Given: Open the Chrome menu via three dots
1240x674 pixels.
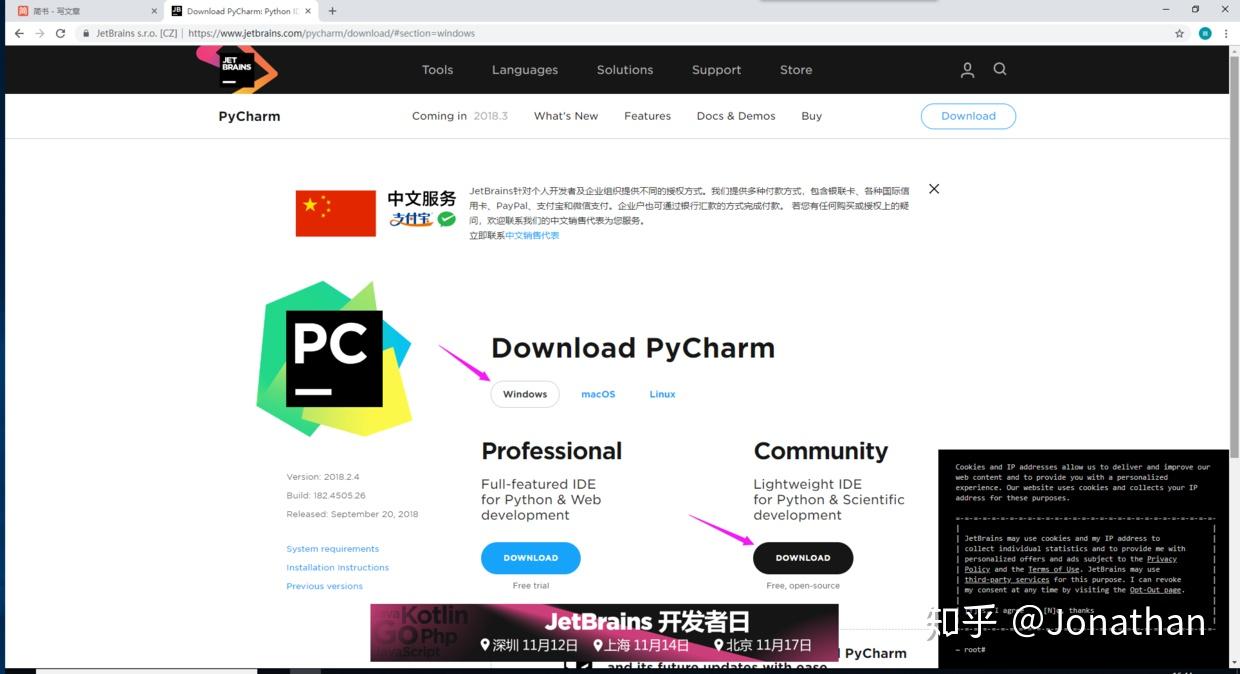Looking at the screenshot, I should 1225,32.
